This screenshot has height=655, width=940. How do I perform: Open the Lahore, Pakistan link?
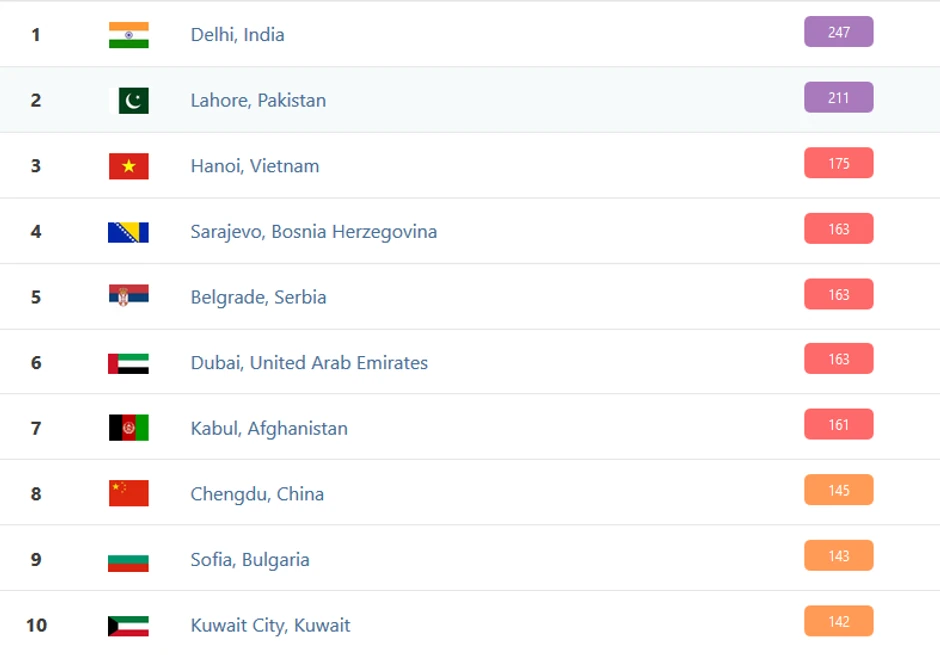coord(258,100)
